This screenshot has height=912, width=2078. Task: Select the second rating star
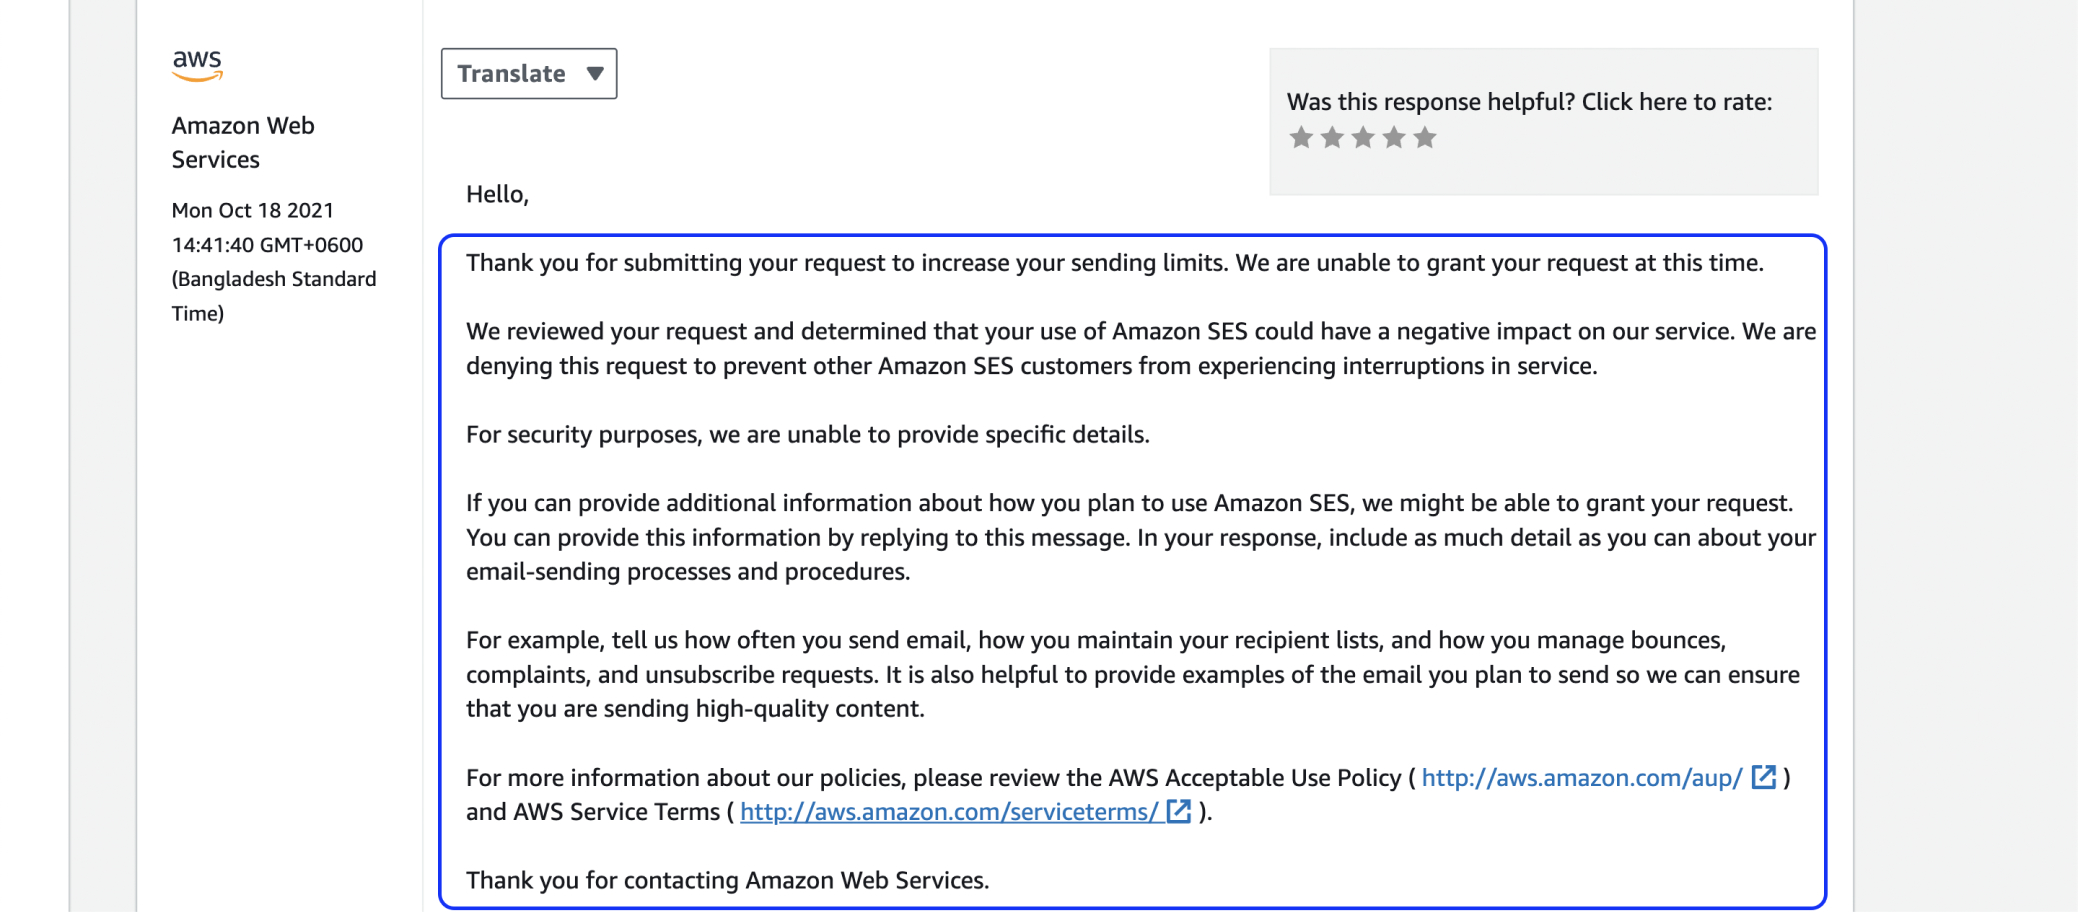(1331, 138)
